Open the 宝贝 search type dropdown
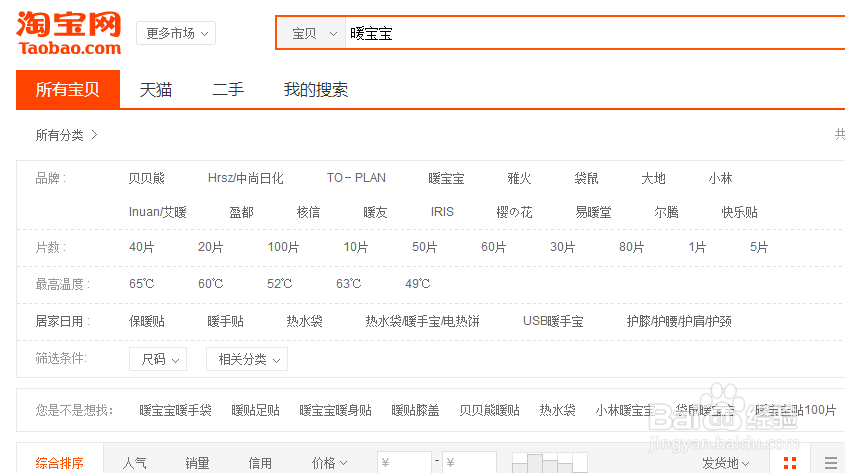 pyautogui.click(x=311, y=33)
